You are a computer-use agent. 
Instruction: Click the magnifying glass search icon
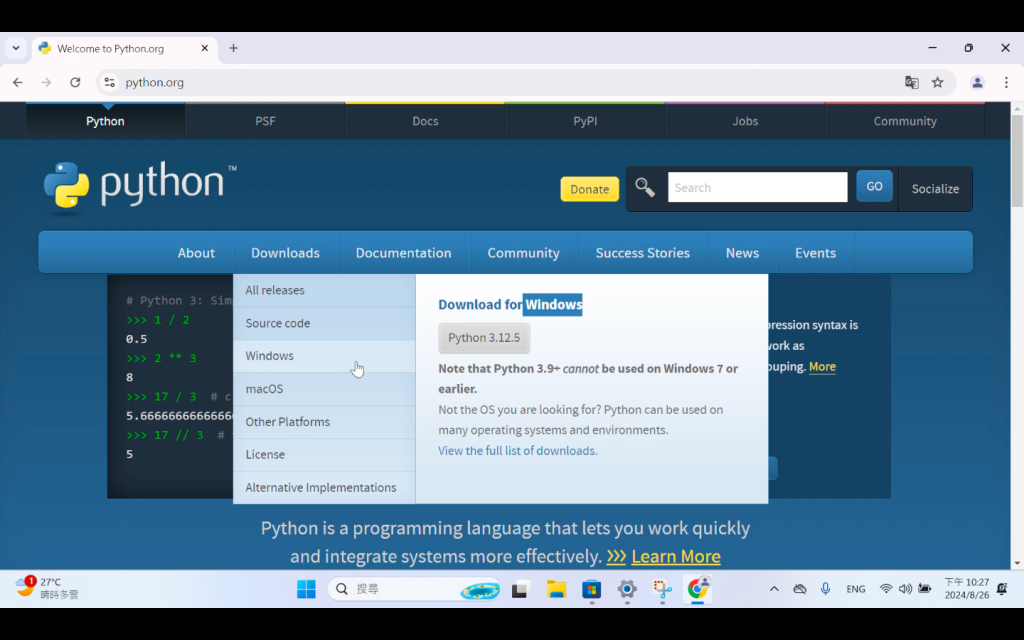click(645, 187)
